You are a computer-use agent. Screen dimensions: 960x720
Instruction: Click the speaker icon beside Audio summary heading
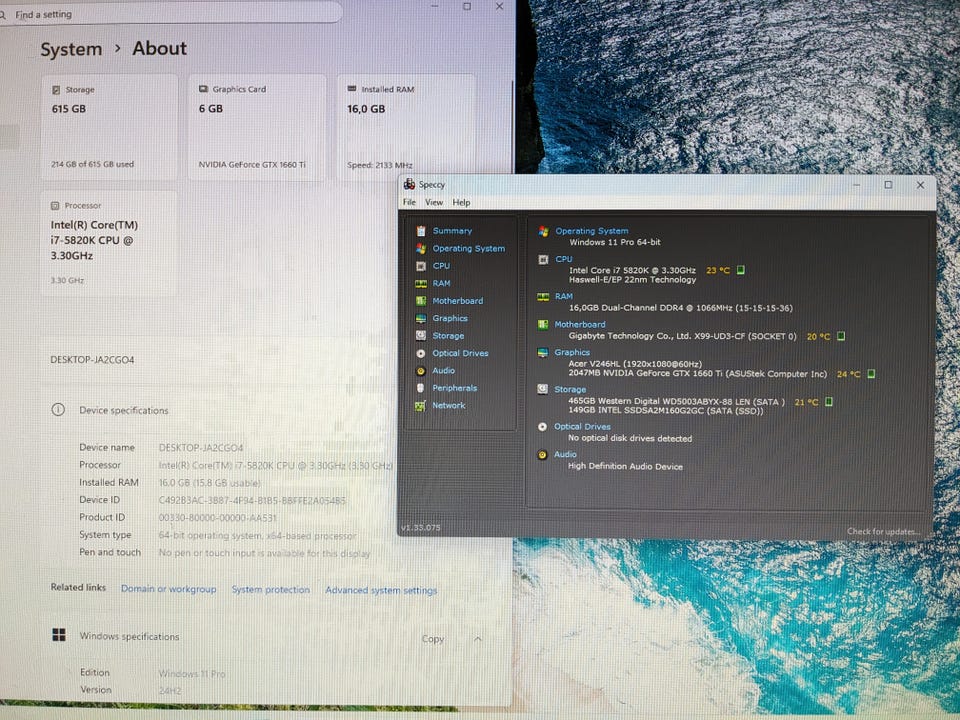point(542,455)
